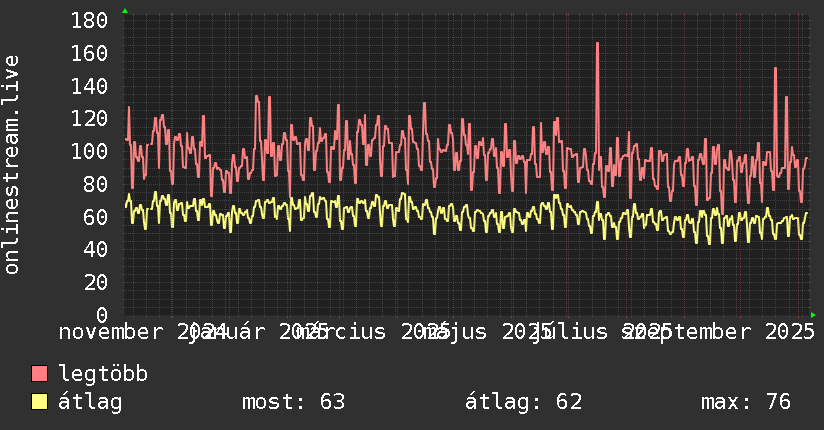
Task: Click the onlinestream.live vertical axis title
Action: 11,165
